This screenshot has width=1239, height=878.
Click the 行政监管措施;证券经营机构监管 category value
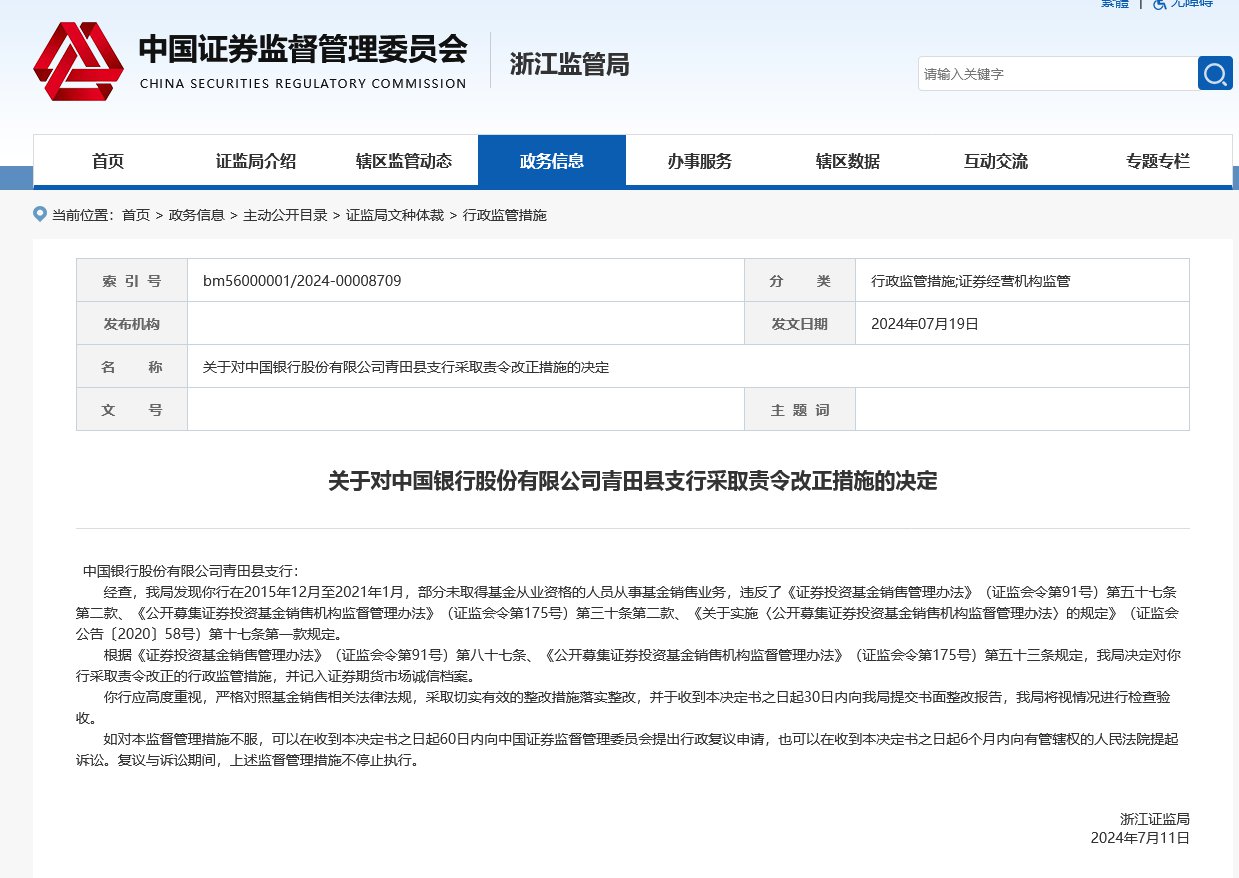click(x=971, y=281)
